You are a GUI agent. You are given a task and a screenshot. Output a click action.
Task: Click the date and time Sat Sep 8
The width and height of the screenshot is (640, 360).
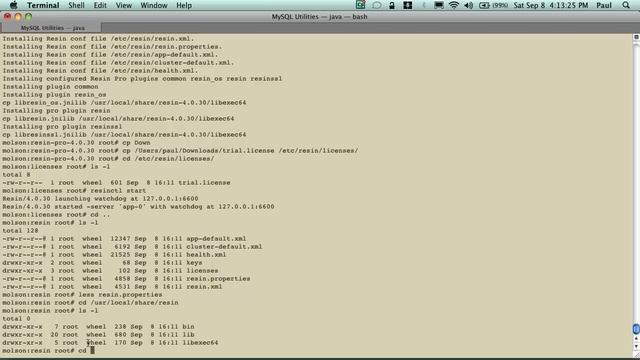(551, 5)
